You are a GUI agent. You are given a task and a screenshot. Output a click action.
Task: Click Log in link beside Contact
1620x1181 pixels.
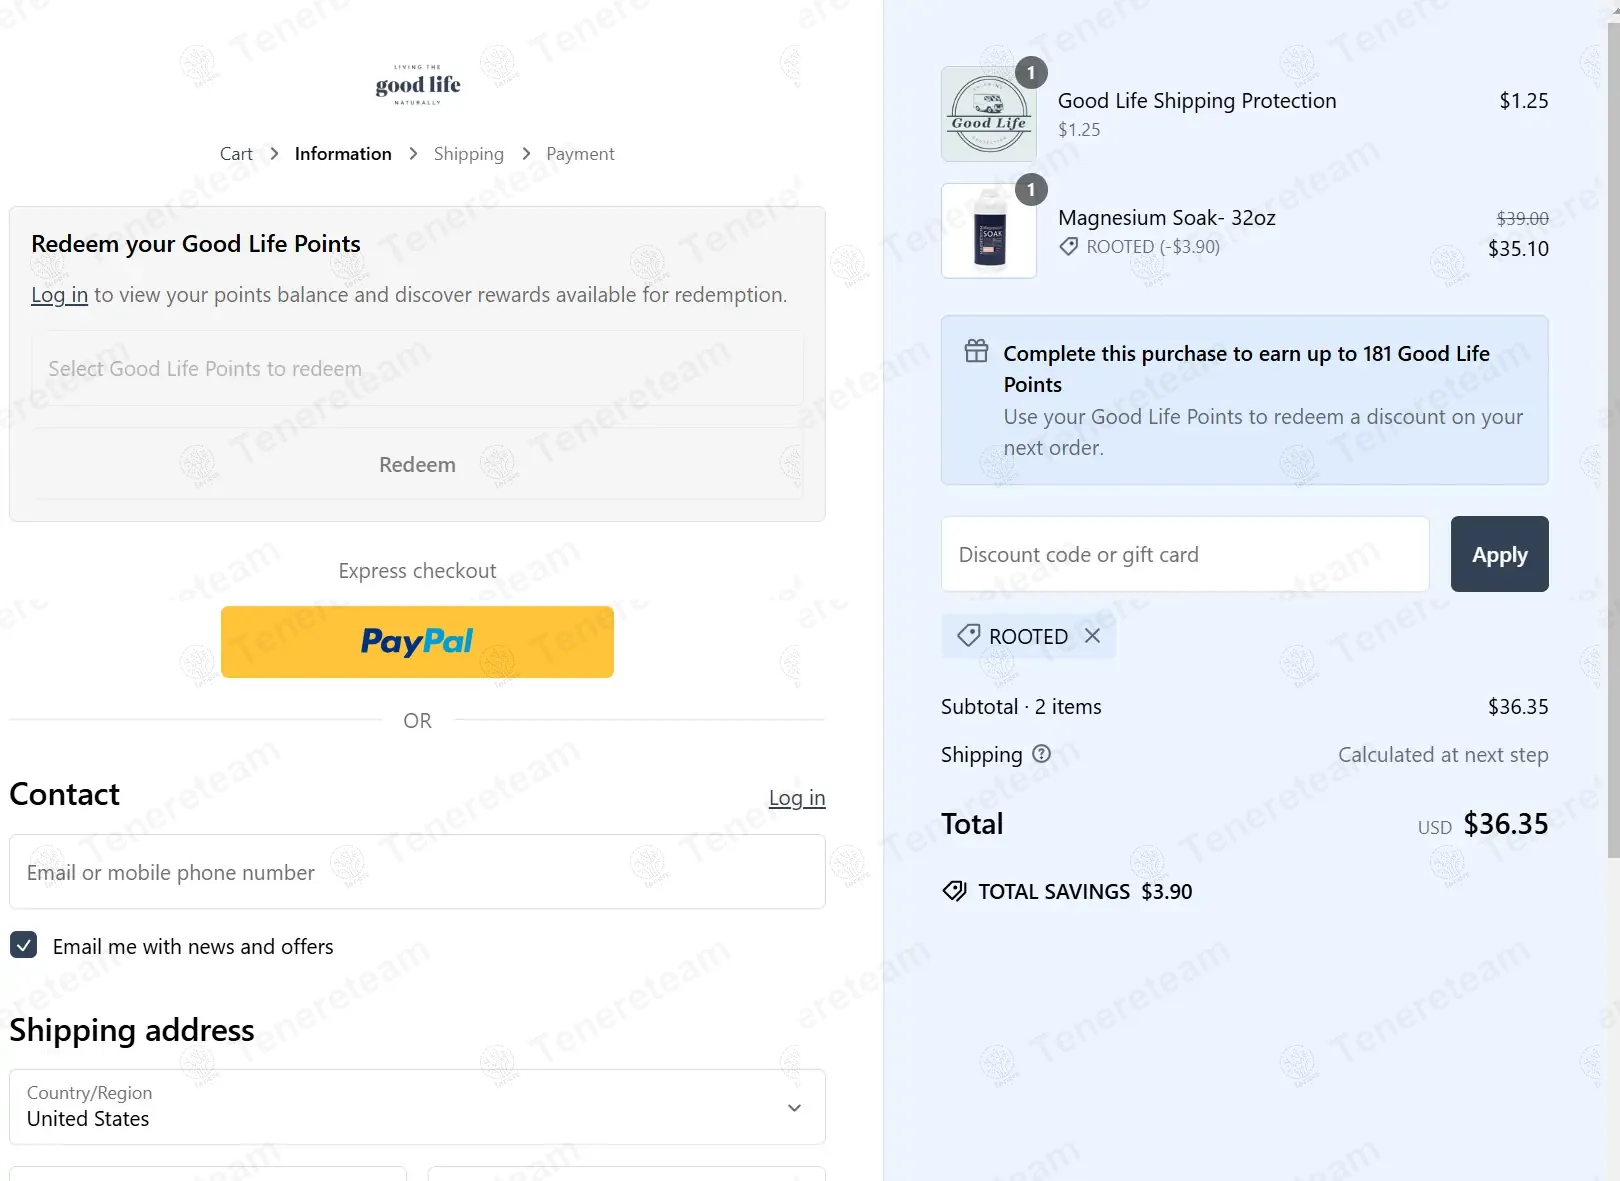[x=797, y=798]
